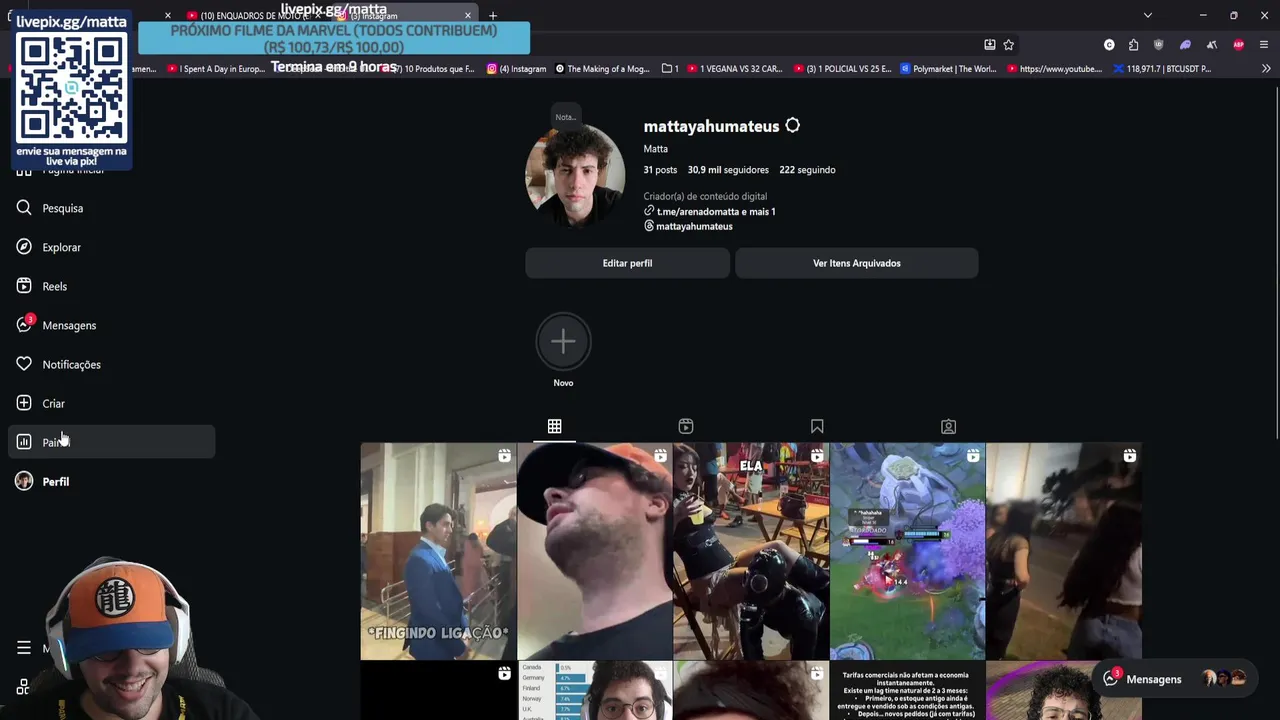Viewport: 1280px width, 720px height.
Task: Open '1 VEGANA VS 32 CAR' bookmark
Action: pyautogui.click(x=734, y=69)
